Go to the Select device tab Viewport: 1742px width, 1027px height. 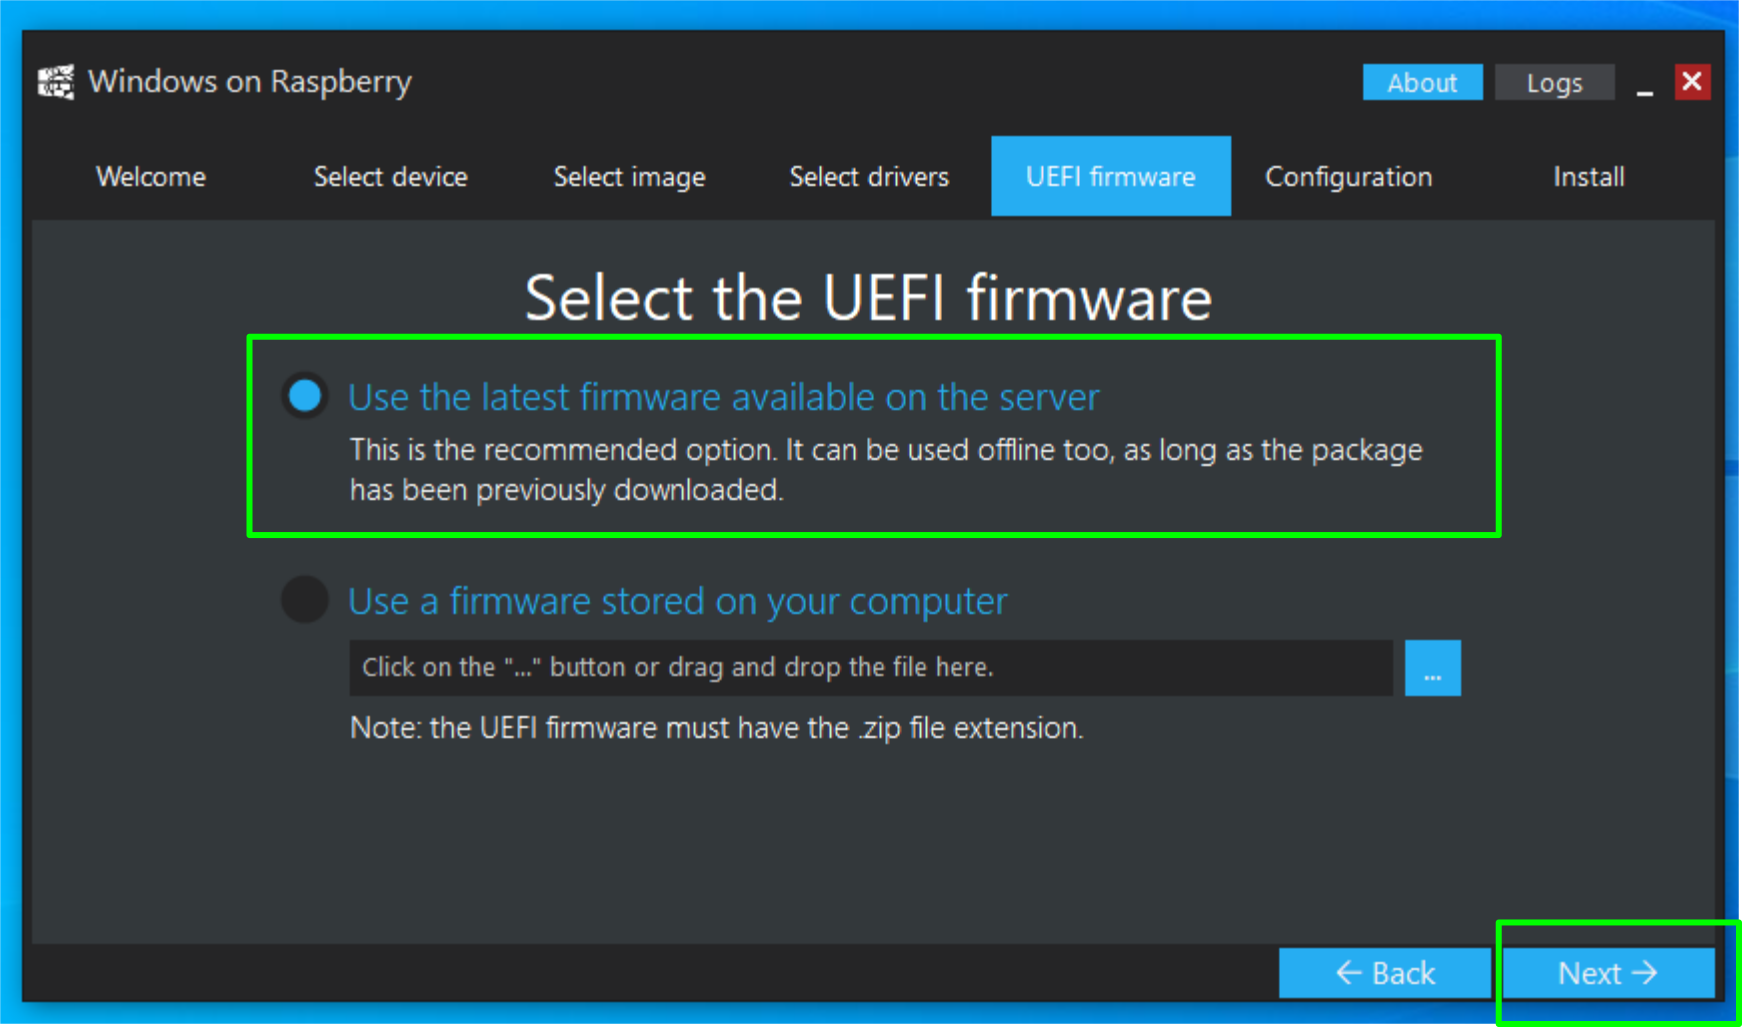(390, 177)
